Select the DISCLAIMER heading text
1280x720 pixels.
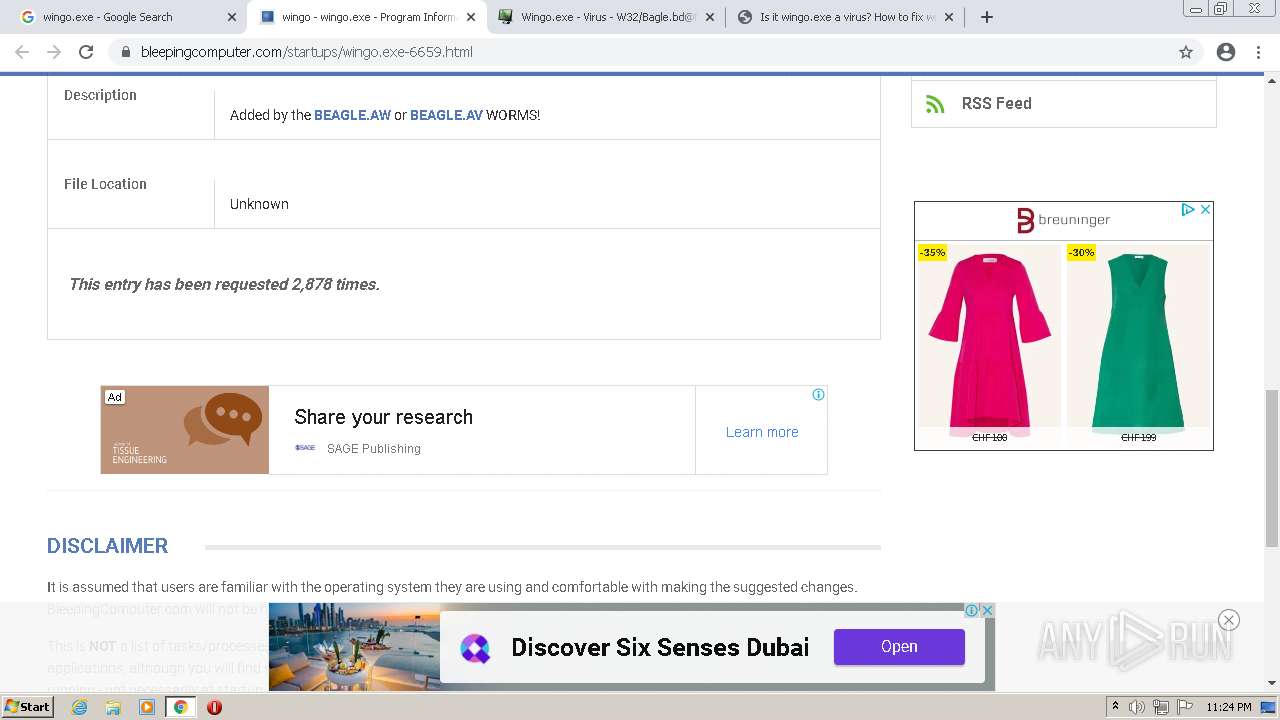(x=107, y=546)
